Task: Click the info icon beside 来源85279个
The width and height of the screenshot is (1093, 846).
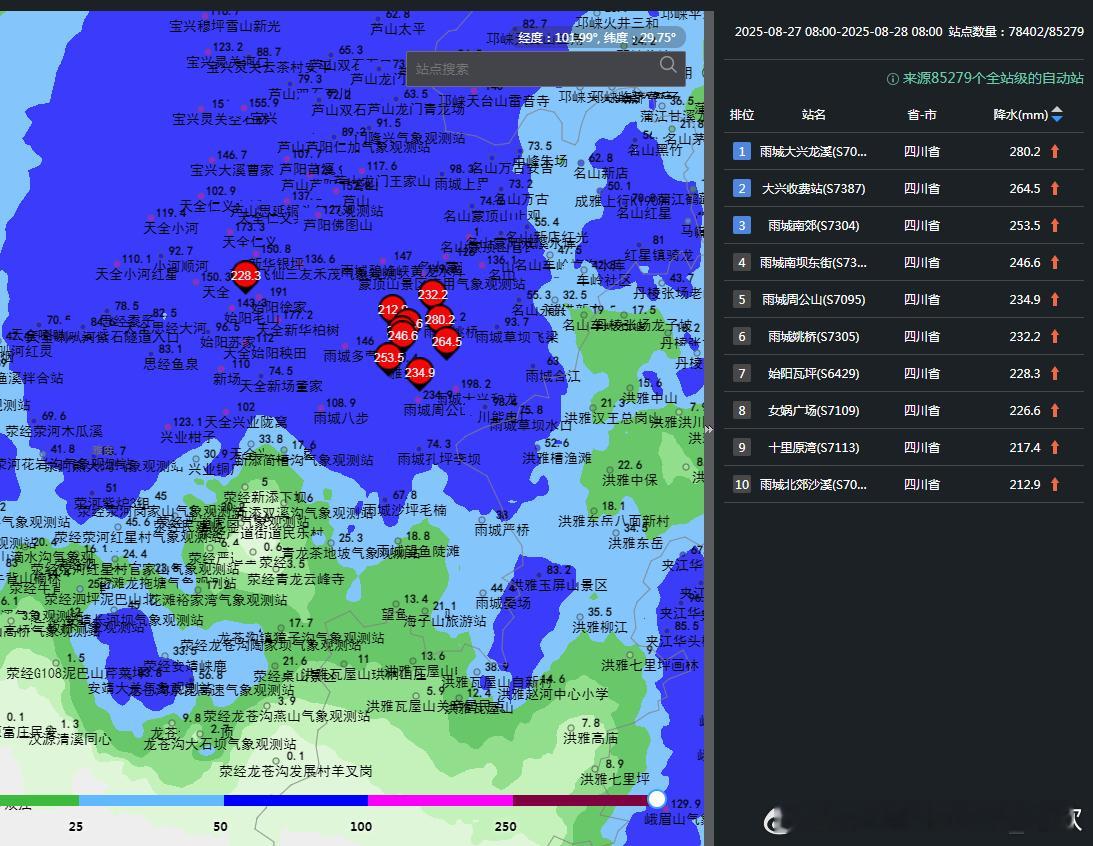Action: tap(892, 79)
